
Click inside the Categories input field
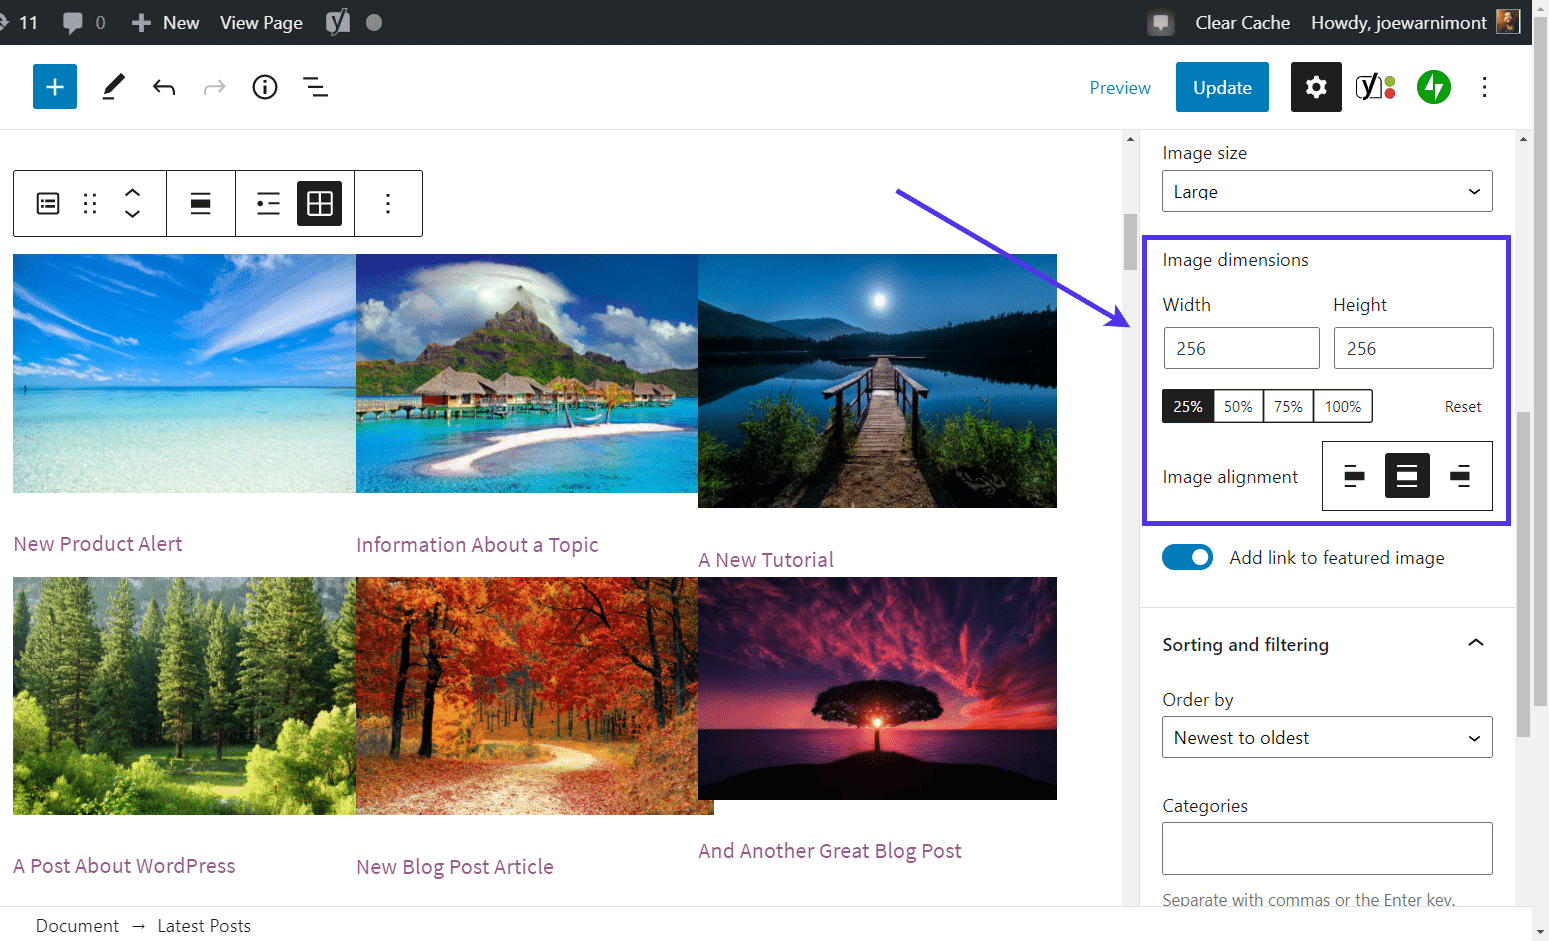1326,848
